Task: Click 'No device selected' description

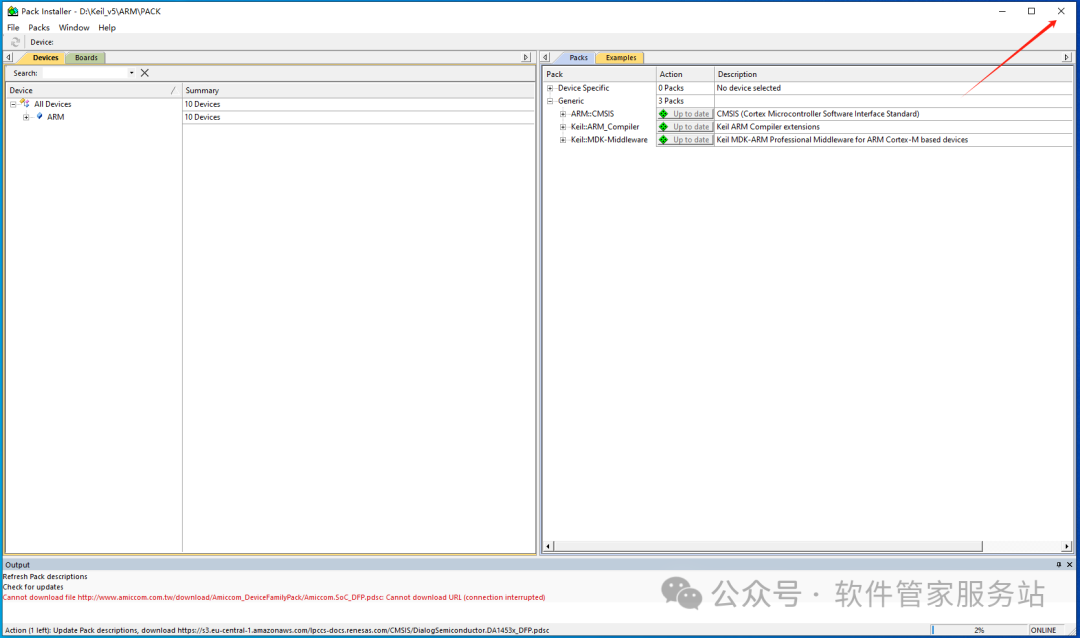Action: pyautogui.click(x=749, y=88)
